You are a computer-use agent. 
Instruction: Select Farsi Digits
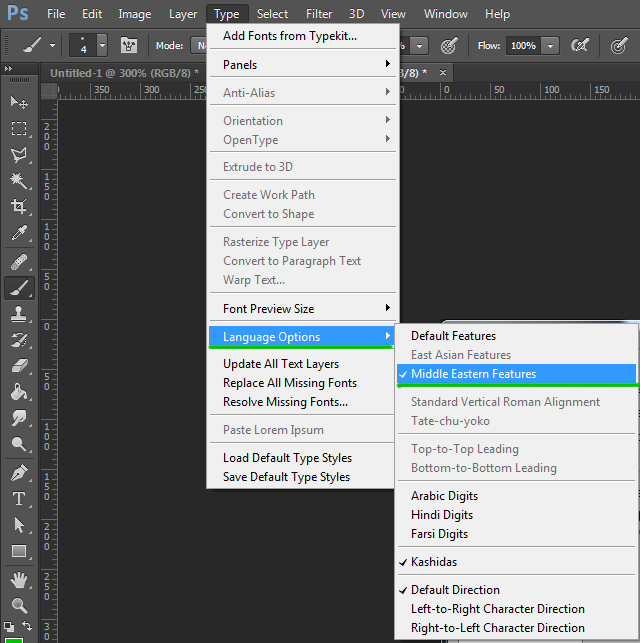516,534
